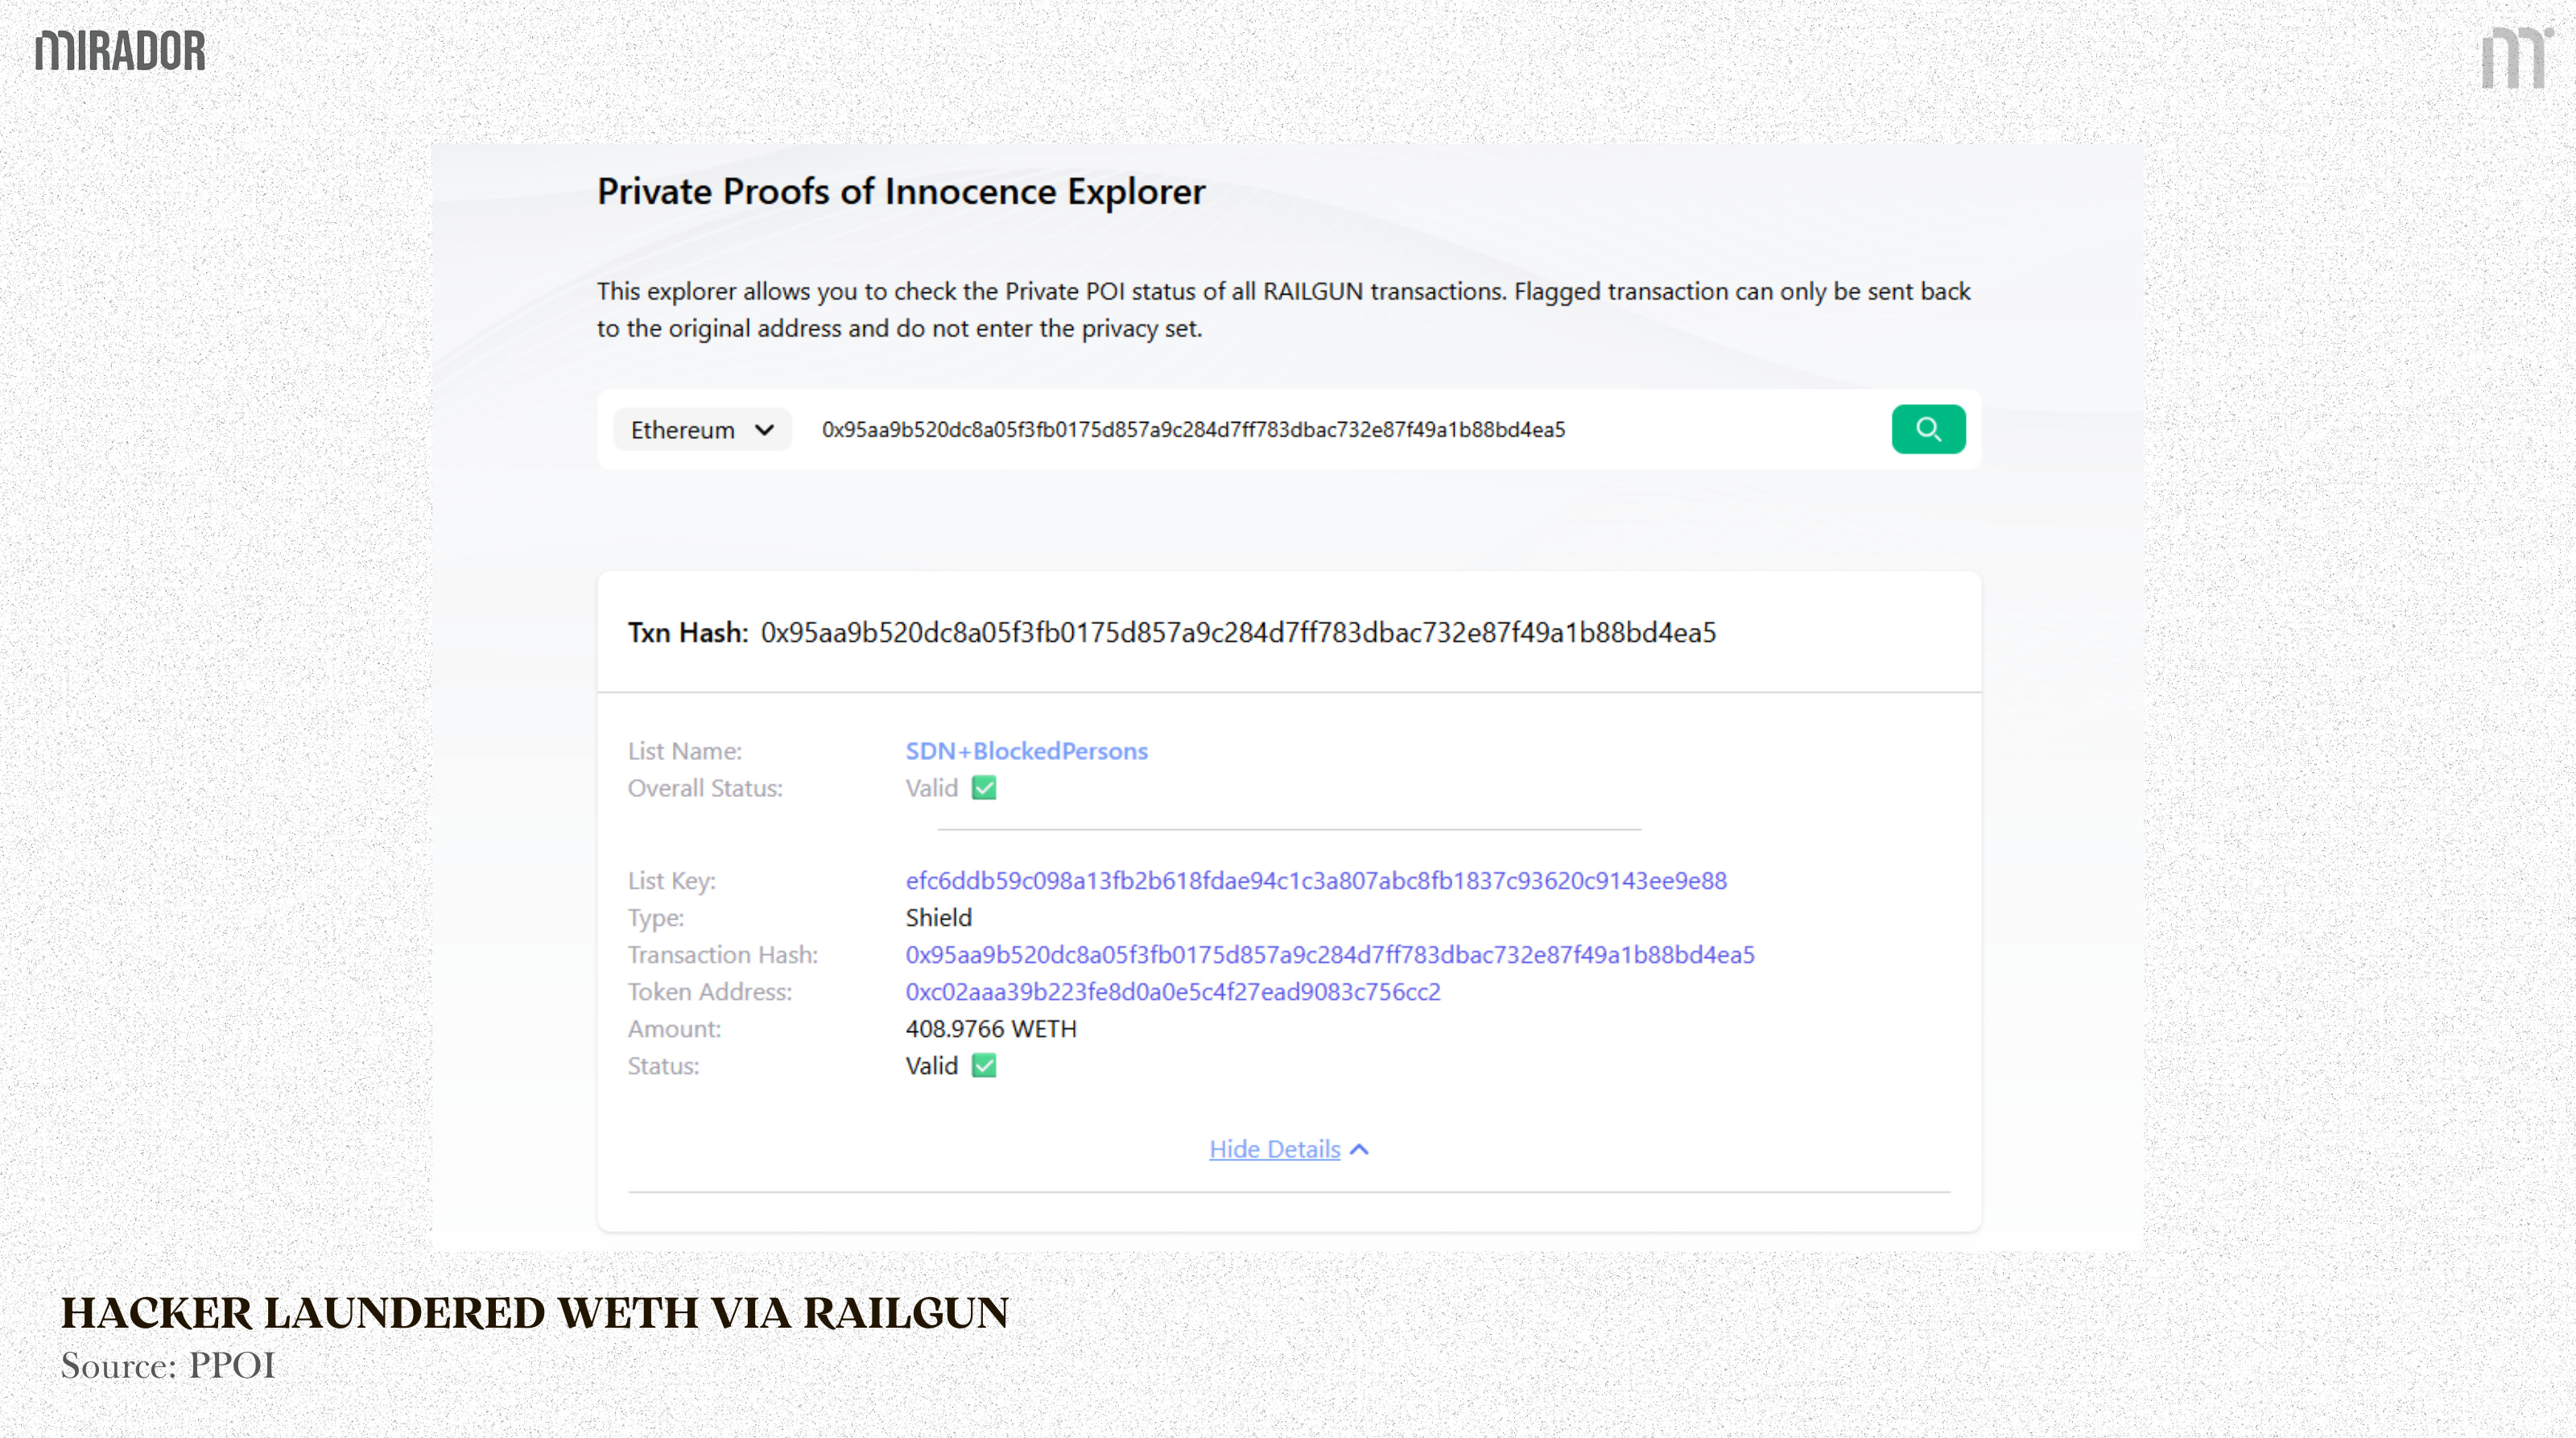Click the Mirador M emblem top right

[2515, 57]
